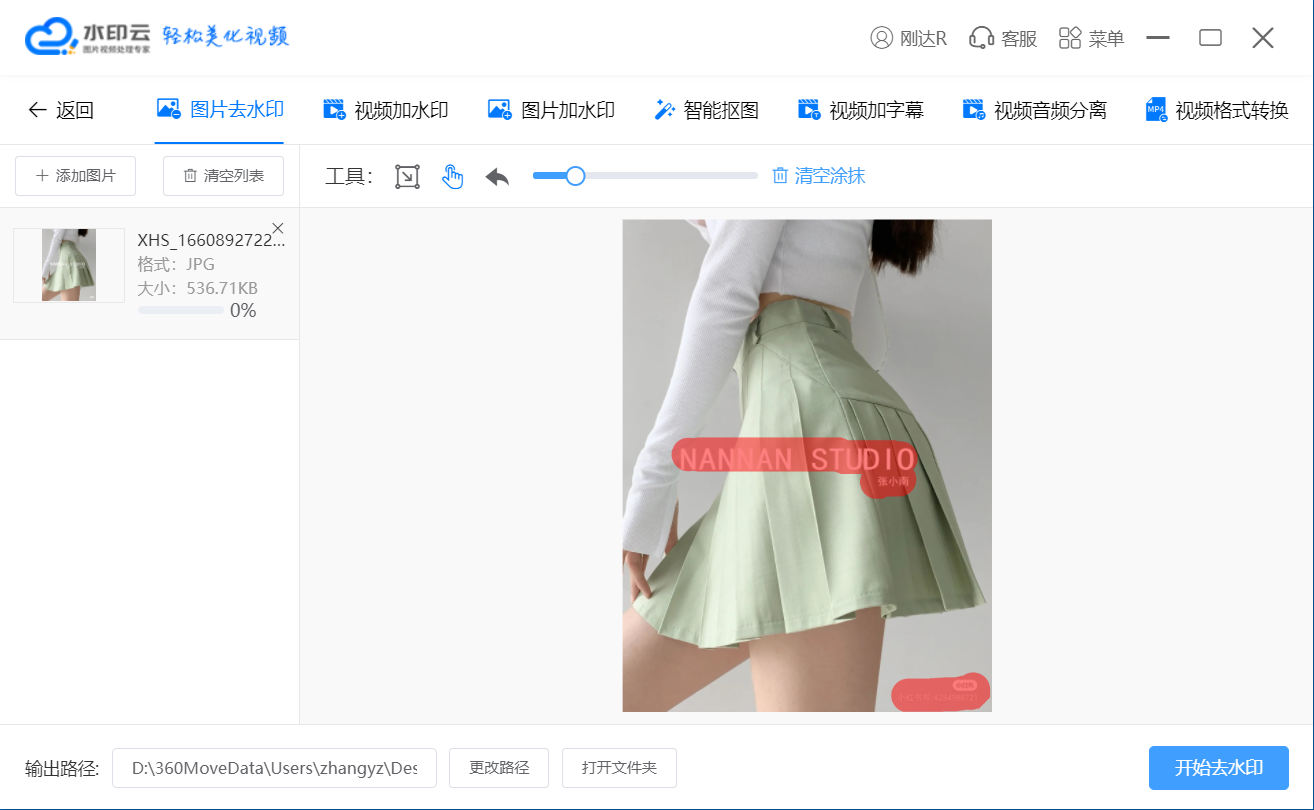
Task: Select the rectangle selection tool
Action: [407, 177]
